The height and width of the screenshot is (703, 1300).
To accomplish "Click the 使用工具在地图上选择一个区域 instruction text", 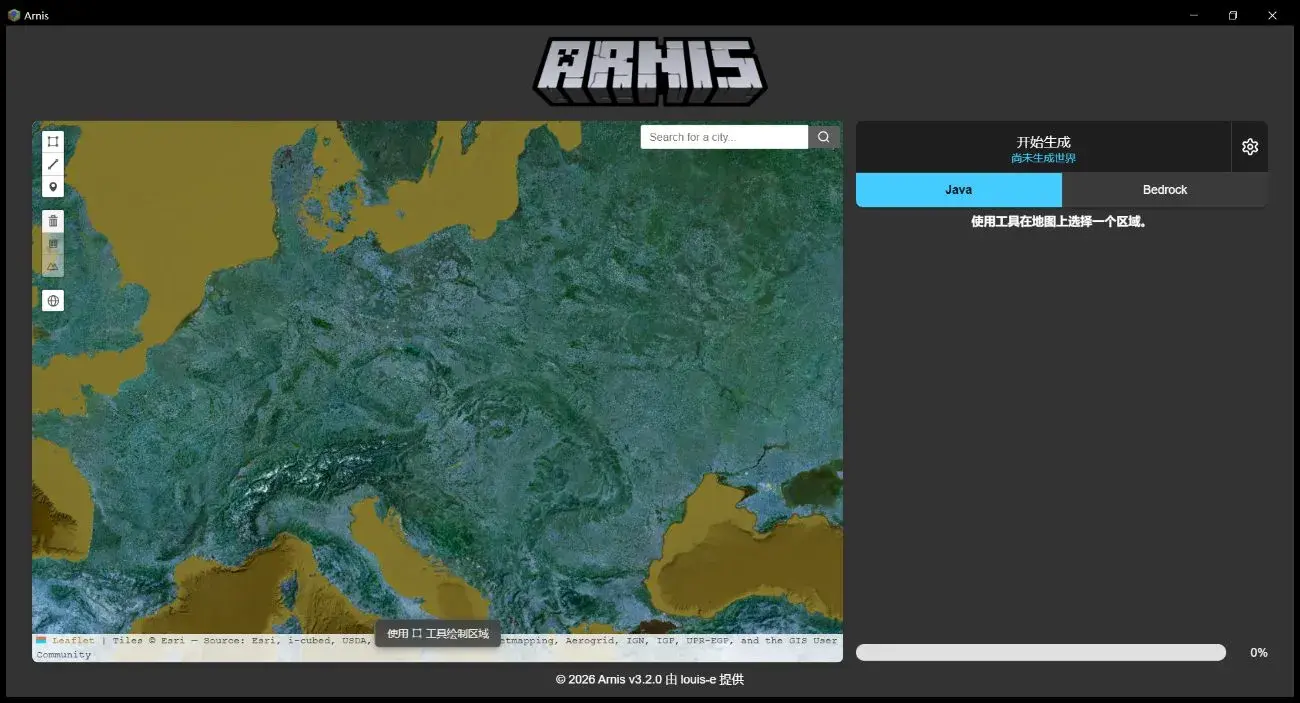I will [x=1060, y=222].
